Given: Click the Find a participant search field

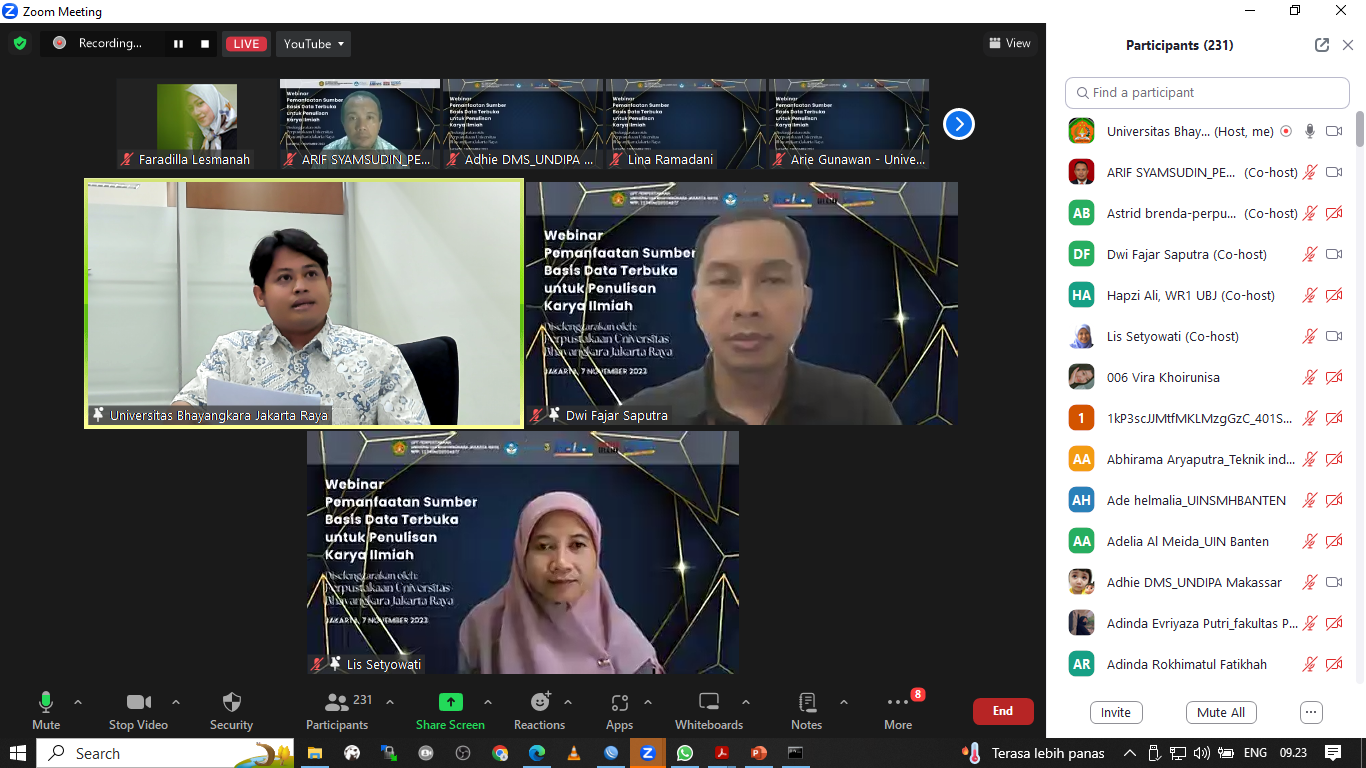Looking at the screenshot, I should [x=1207, y=92].
